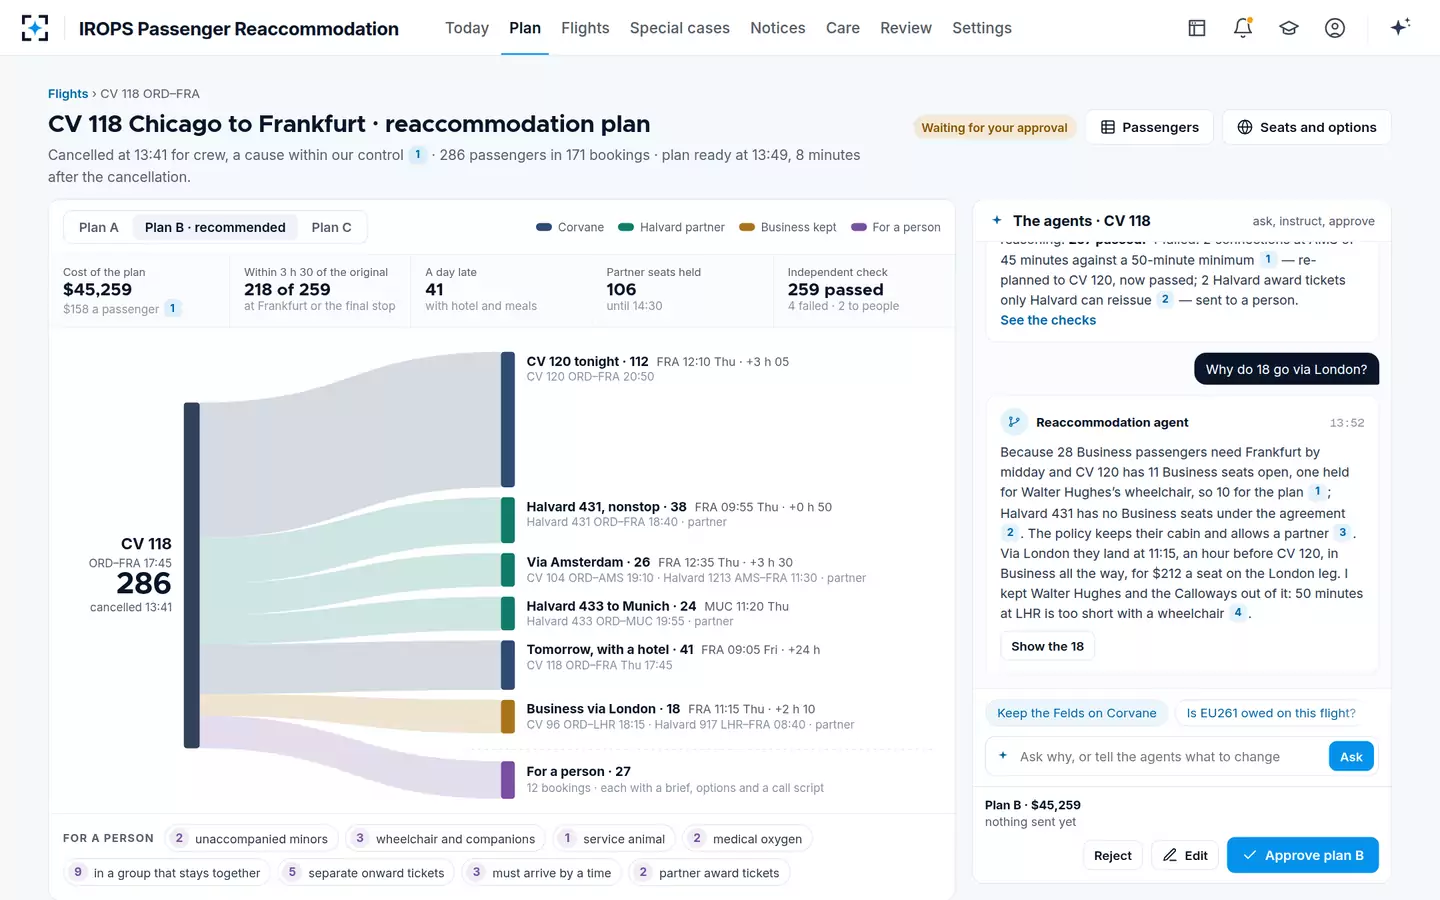
Task: Approve plan B
Action: point(1302,855)
